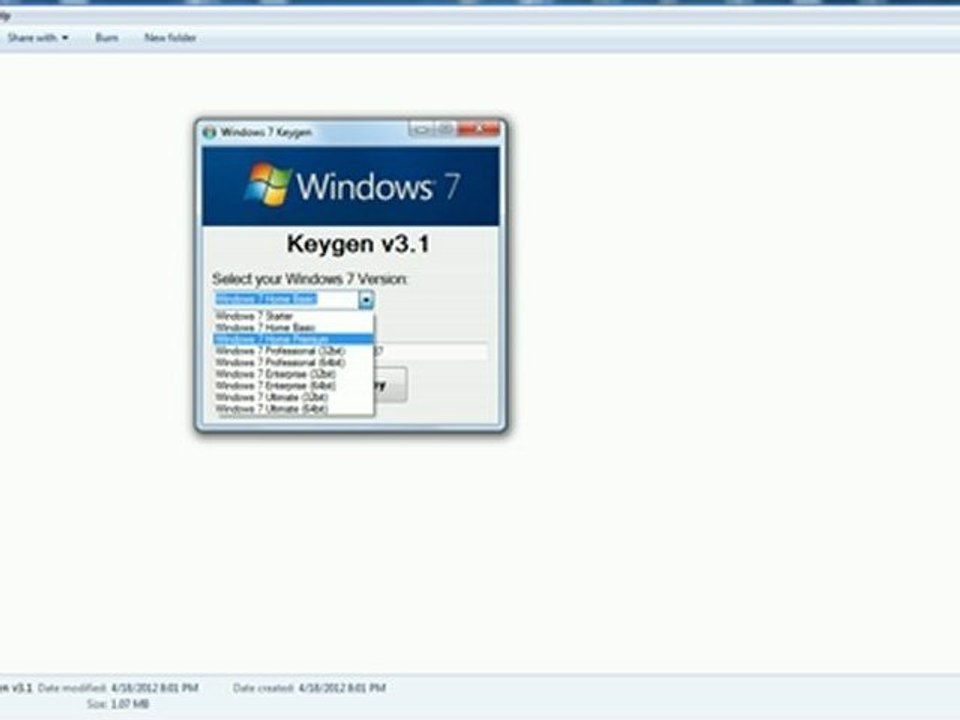The image size is (960, 720).
Task: Click the Size 1.07 MB detail
Action: [x=118, y=704]
